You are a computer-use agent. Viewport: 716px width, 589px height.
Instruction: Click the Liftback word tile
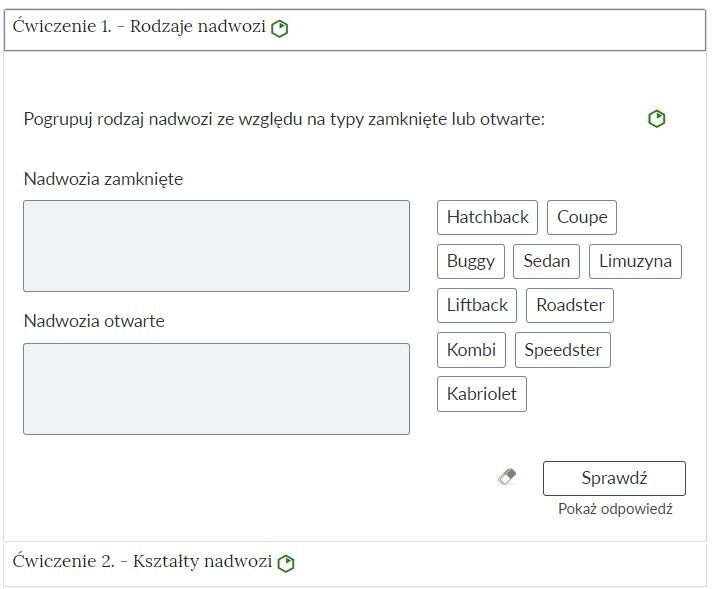pos(477,305)
